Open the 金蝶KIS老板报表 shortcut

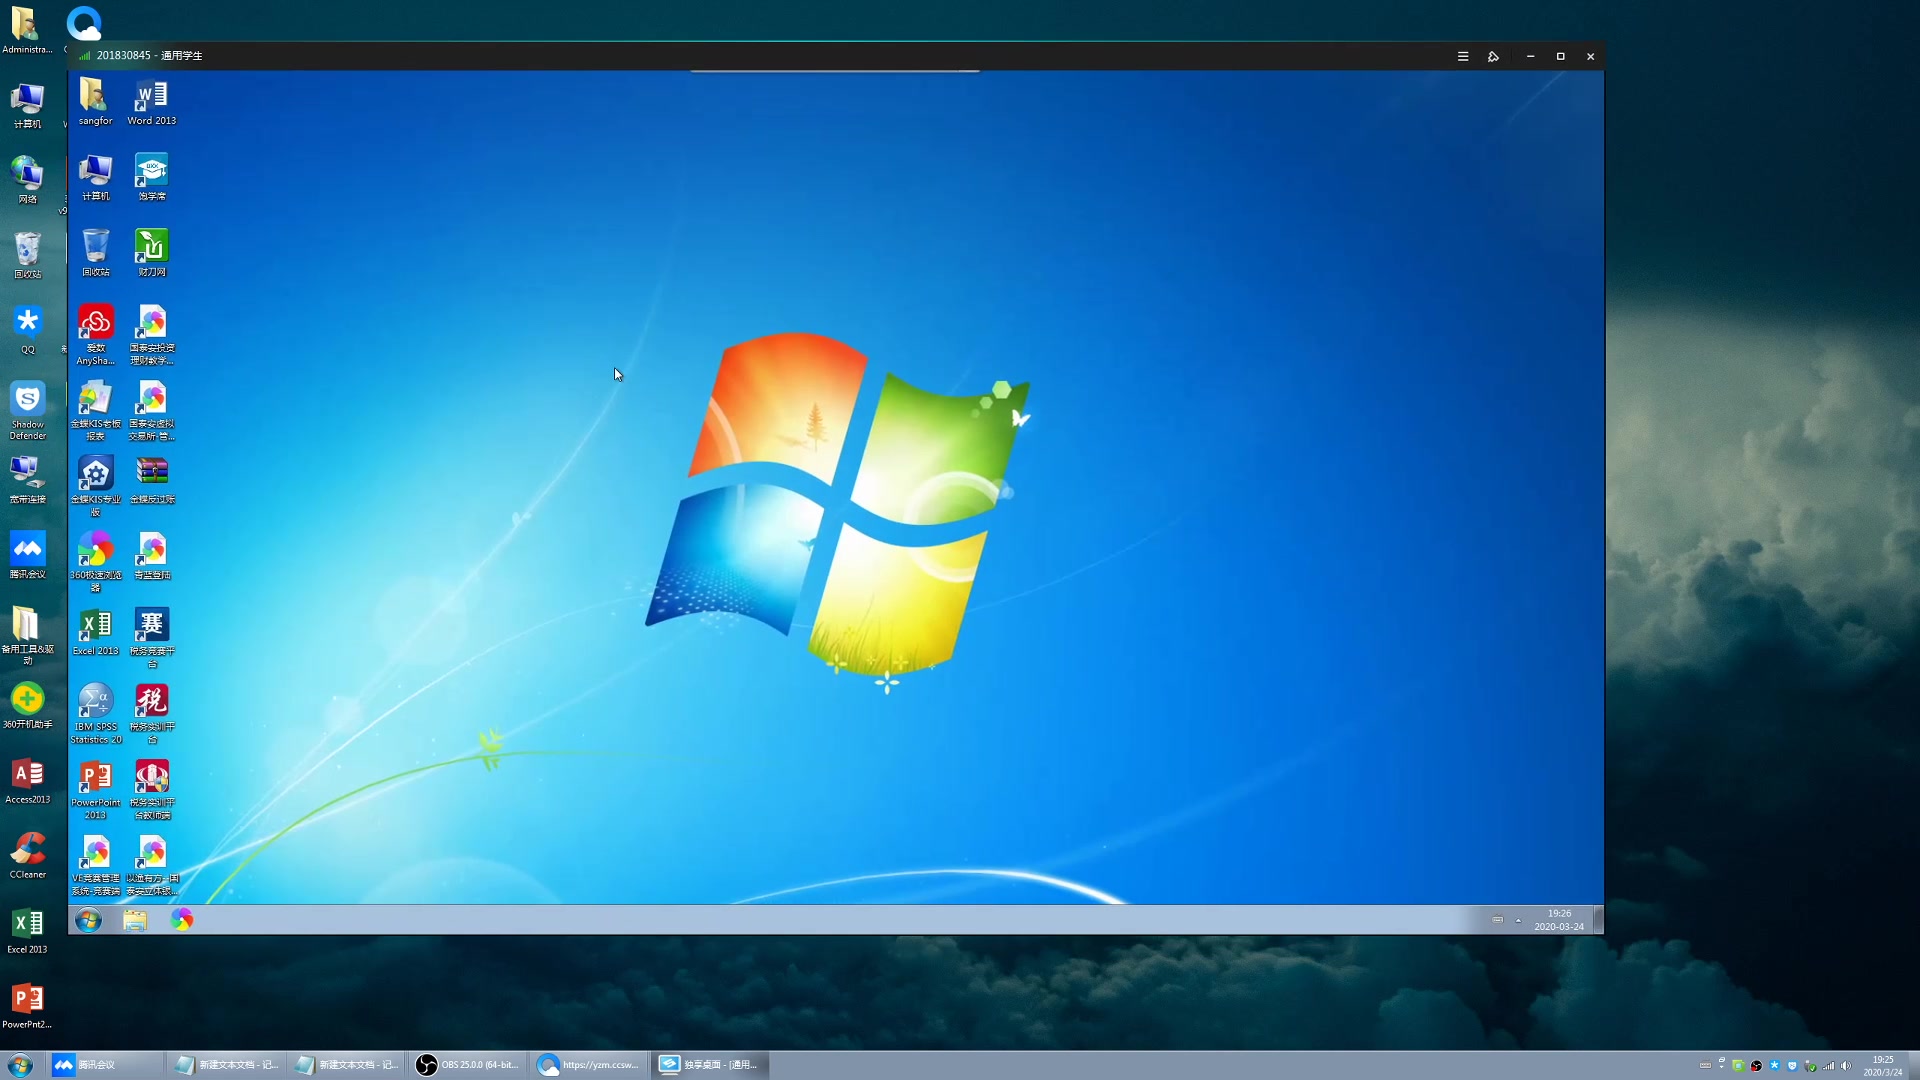click(95, 410)
